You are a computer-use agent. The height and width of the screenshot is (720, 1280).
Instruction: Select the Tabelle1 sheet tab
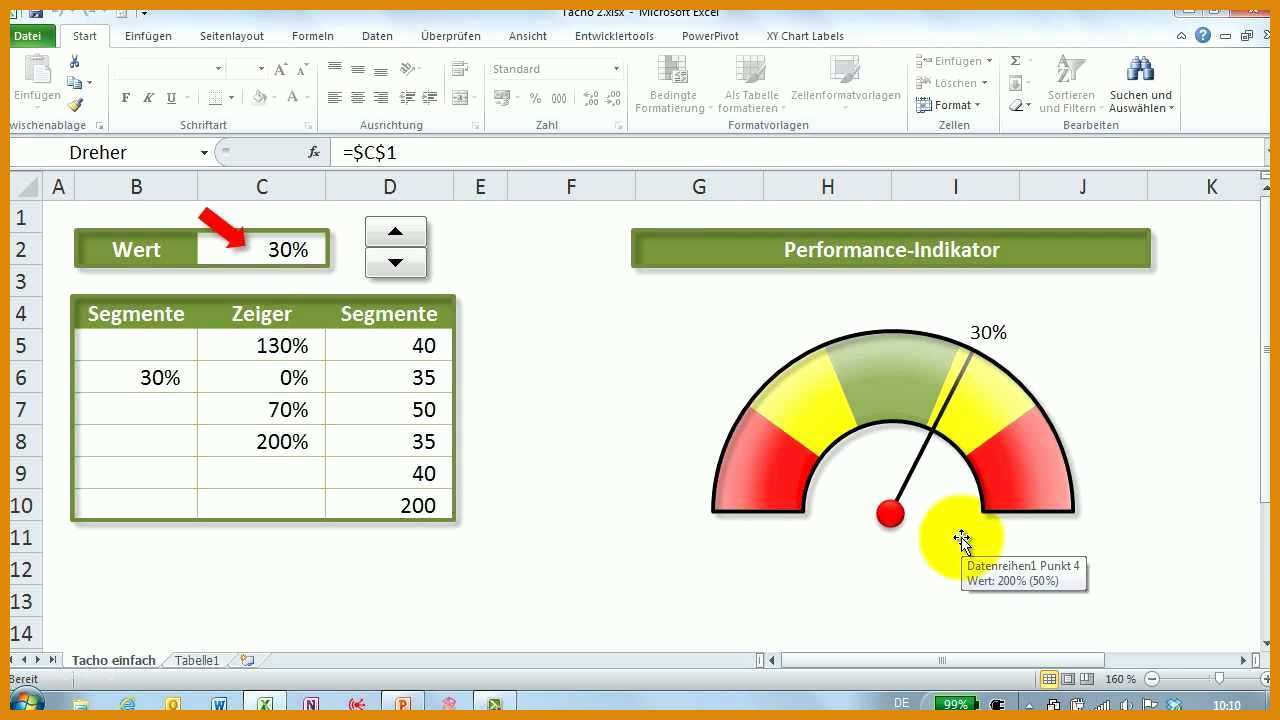pos(197,660)
